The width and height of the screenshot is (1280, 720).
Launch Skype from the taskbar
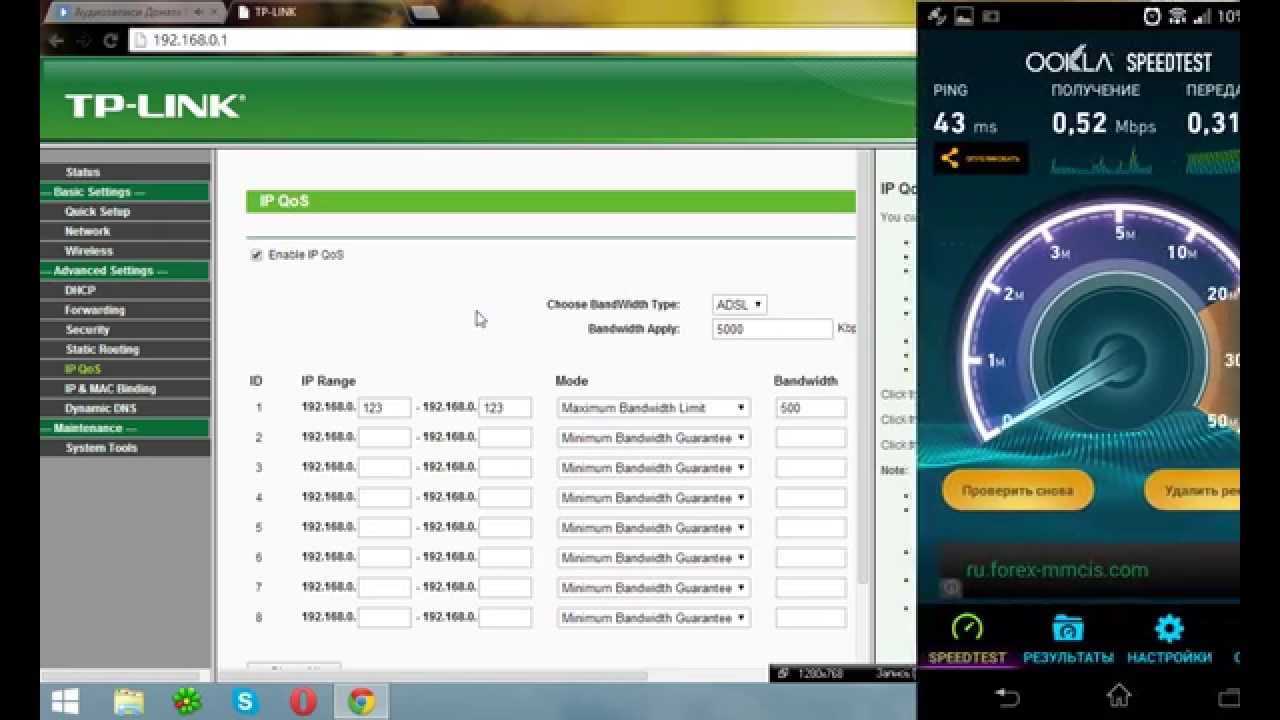(x=245, y=701)
